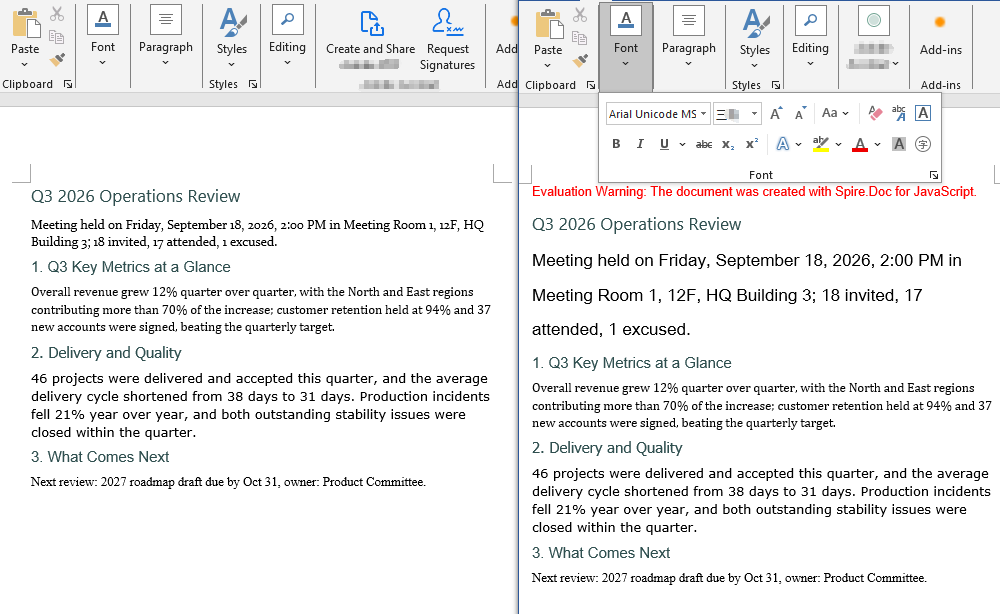The width and height of the screenshot is (1000, 614).
Task: Click red 'Evaluation Warning' line in right document
Action: (754, 191)
